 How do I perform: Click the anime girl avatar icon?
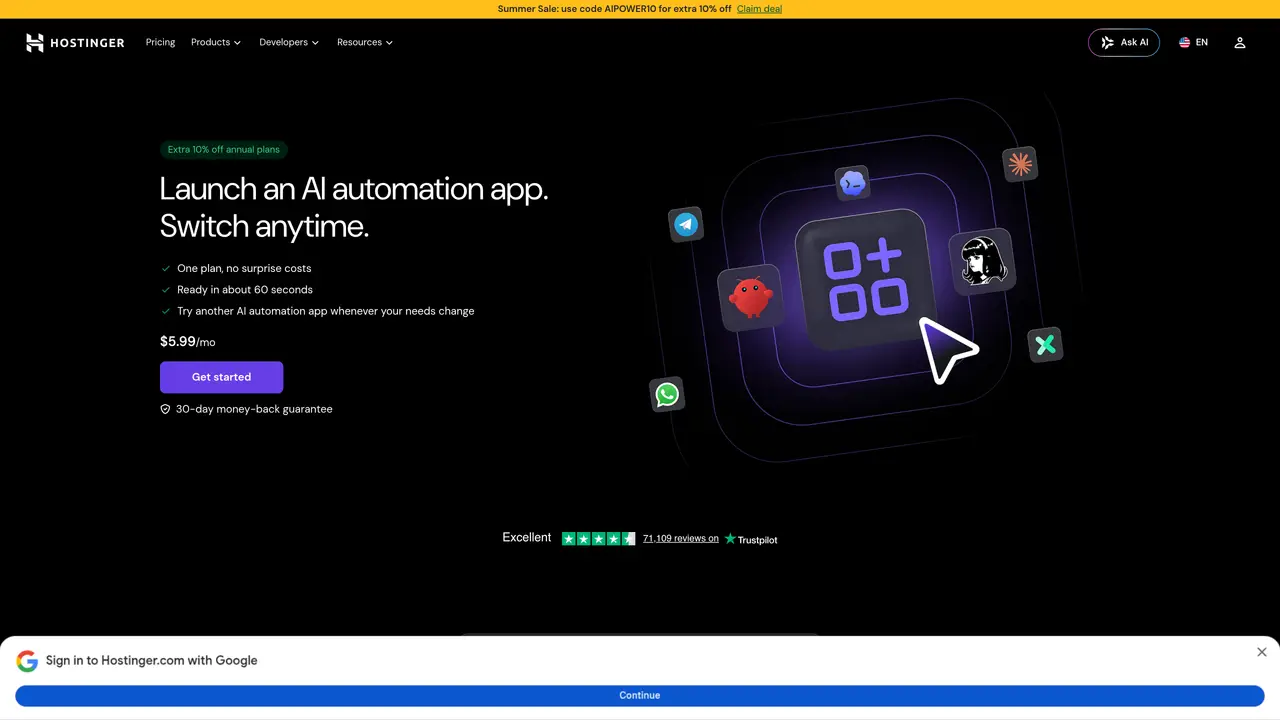pyautogui.click(x=981, y=262)
